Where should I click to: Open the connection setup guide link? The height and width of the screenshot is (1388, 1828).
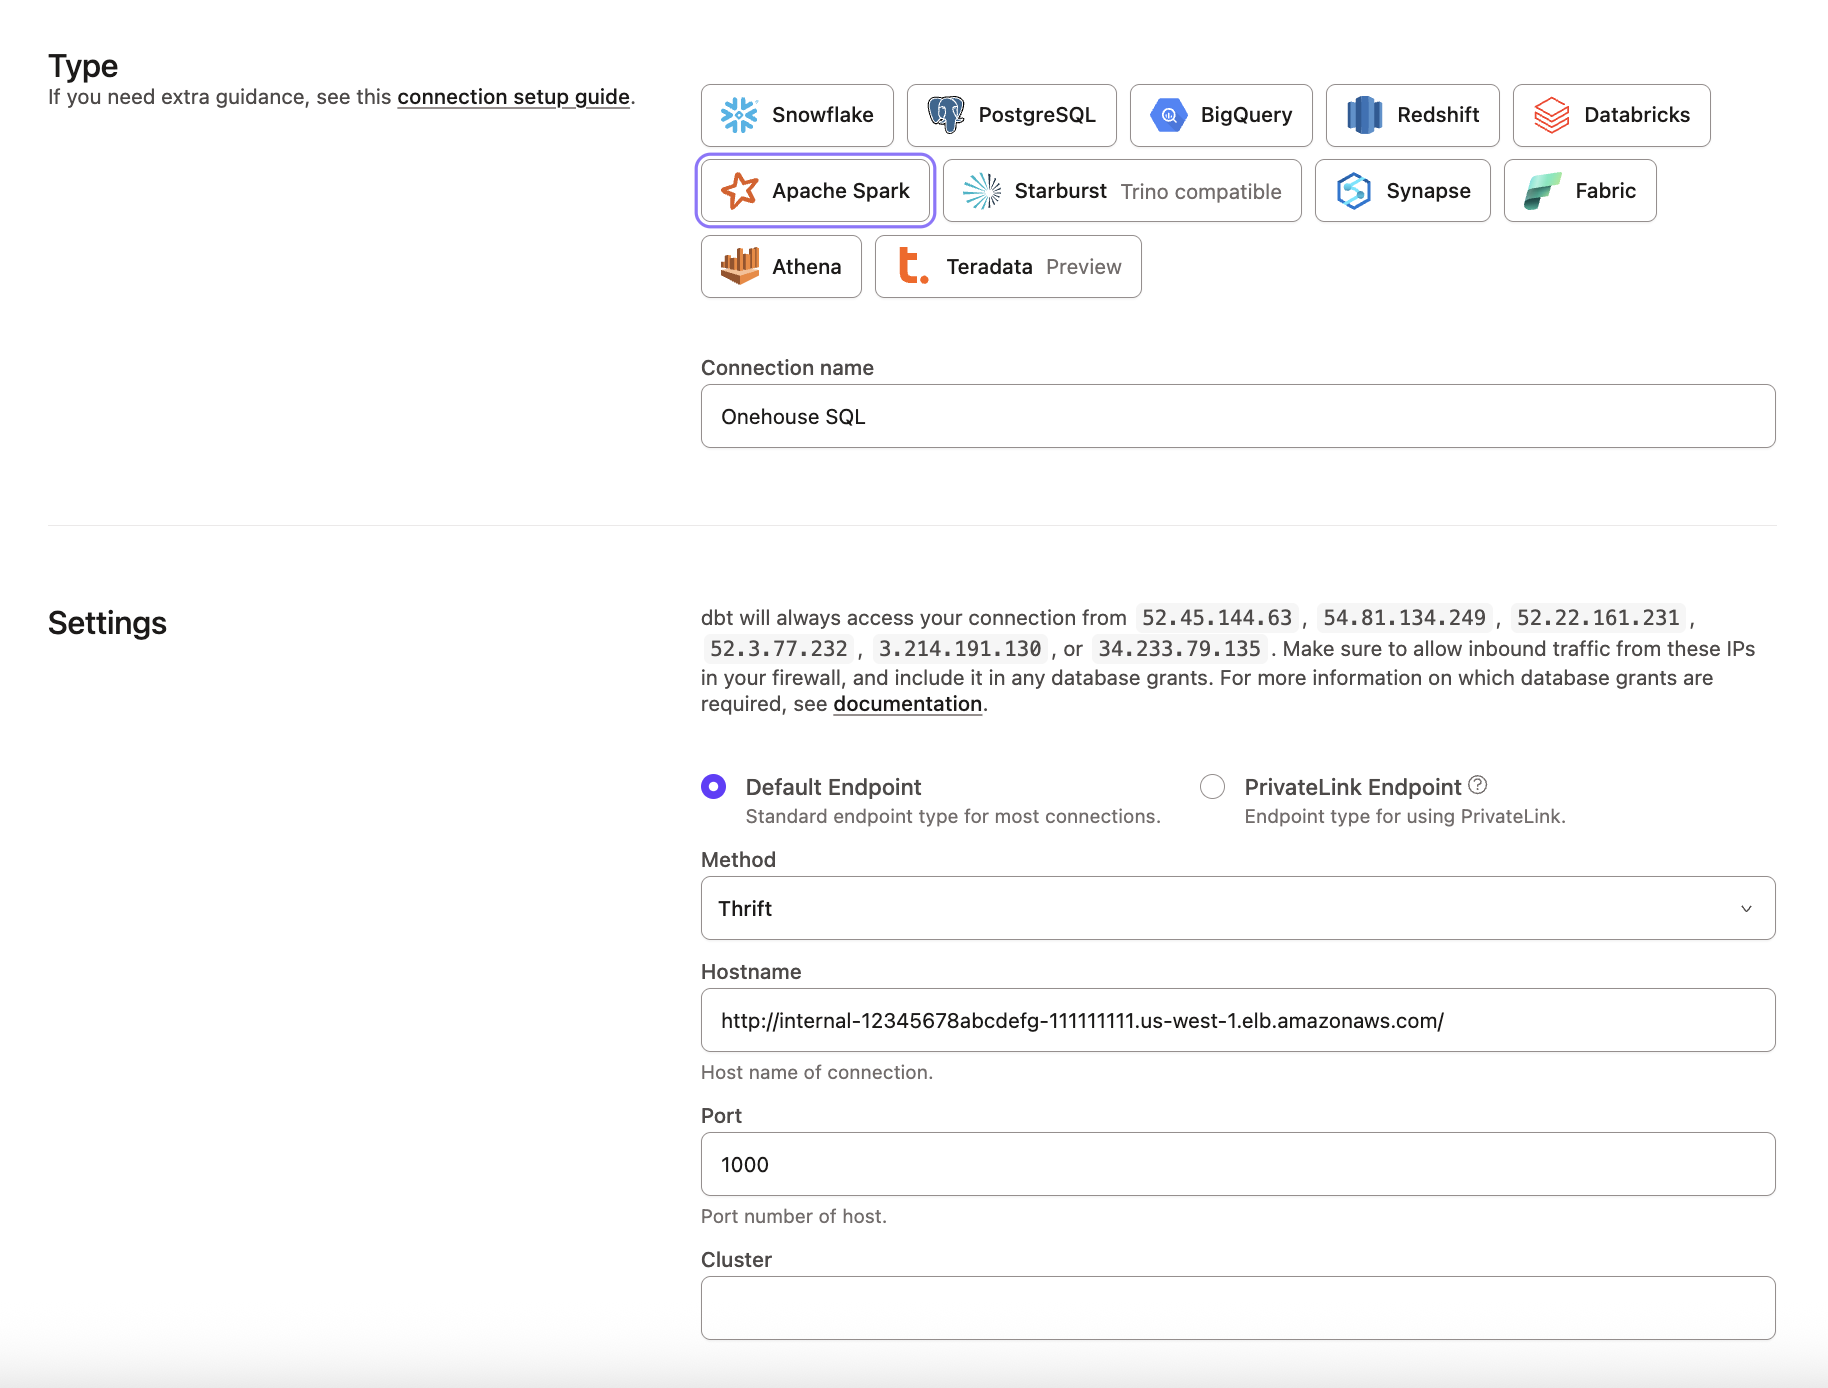(513, 97)
